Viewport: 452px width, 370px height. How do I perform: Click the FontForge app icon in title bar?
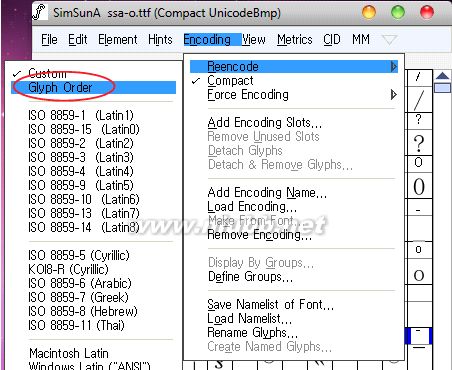[39, 12]
